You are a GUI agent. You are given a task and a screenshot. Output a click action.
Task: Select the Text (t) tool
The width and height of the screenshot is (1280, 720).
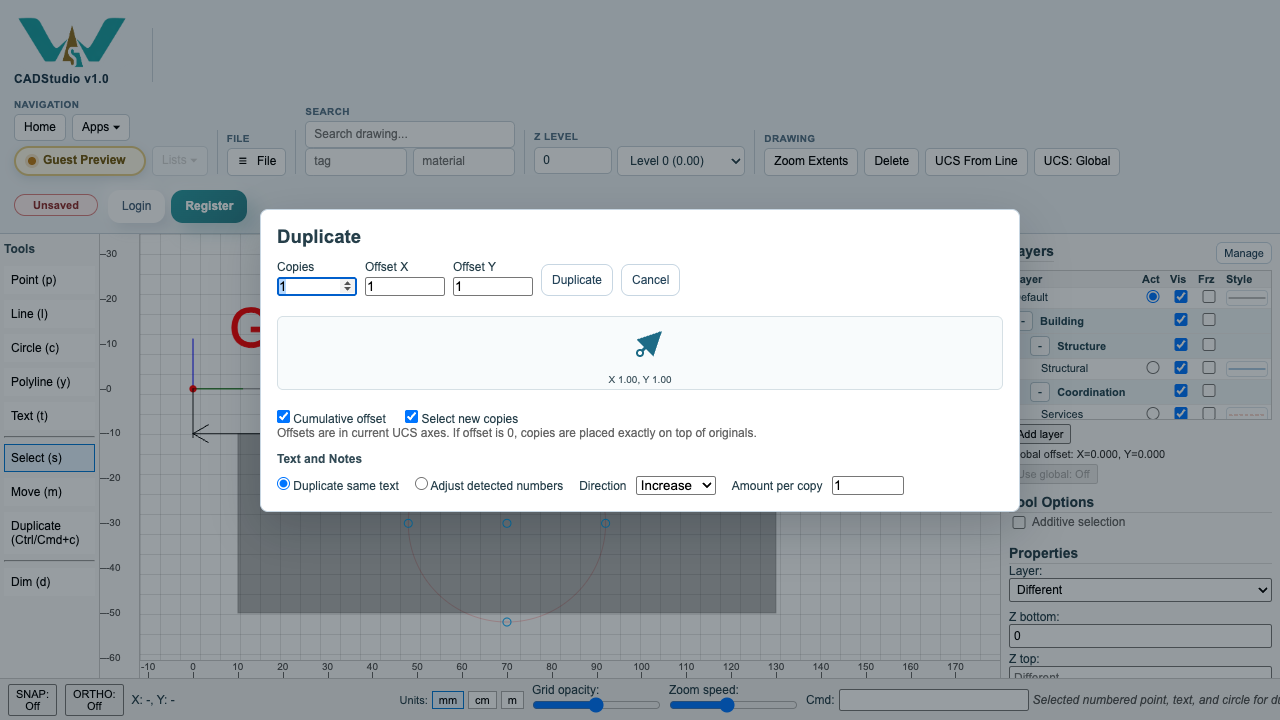pos(49,416)
